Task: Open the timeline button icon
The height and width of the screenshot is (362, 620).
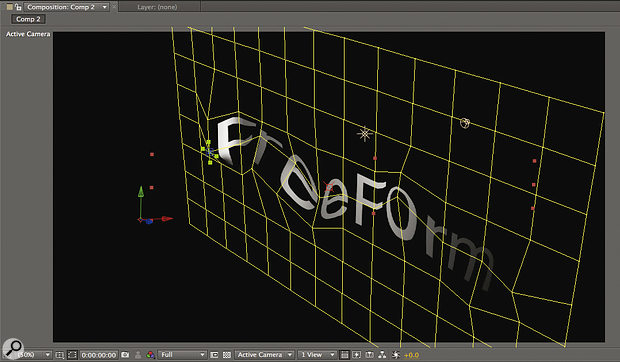Action: [369, 355]
